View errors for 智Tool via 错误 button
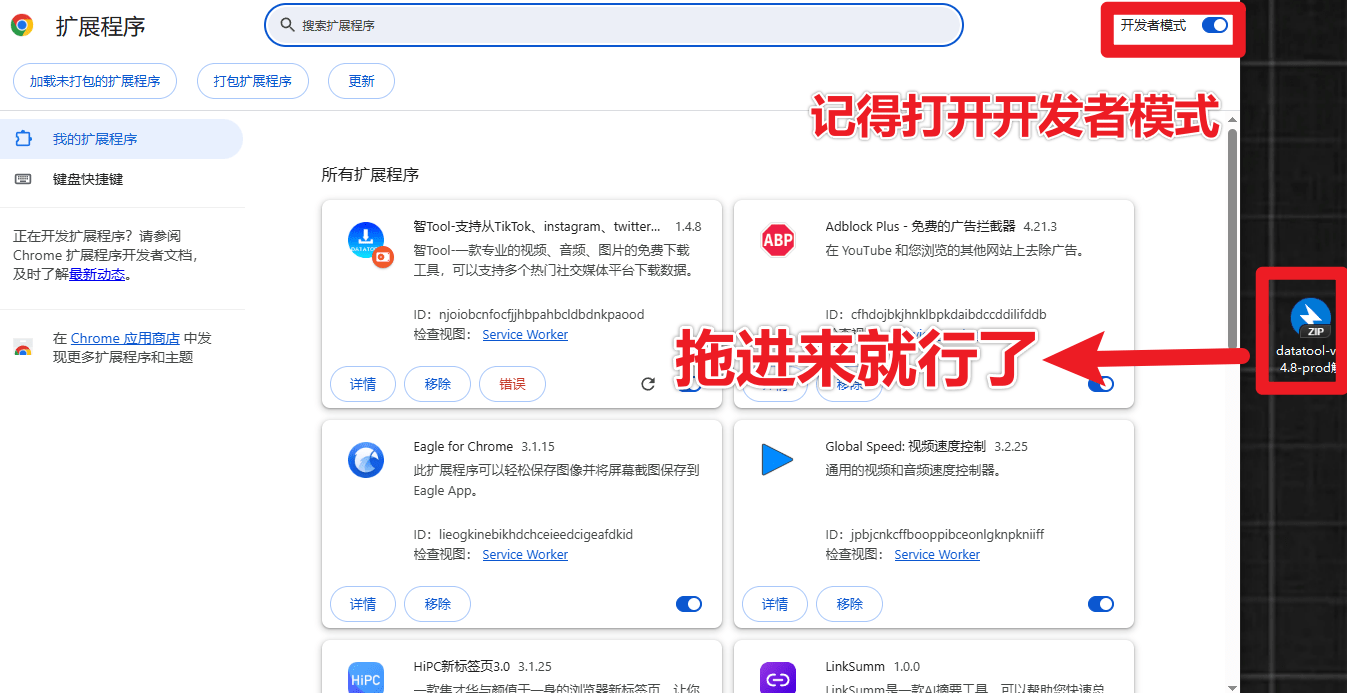Viewport: 1347px width, 693px height. point(512,383)
